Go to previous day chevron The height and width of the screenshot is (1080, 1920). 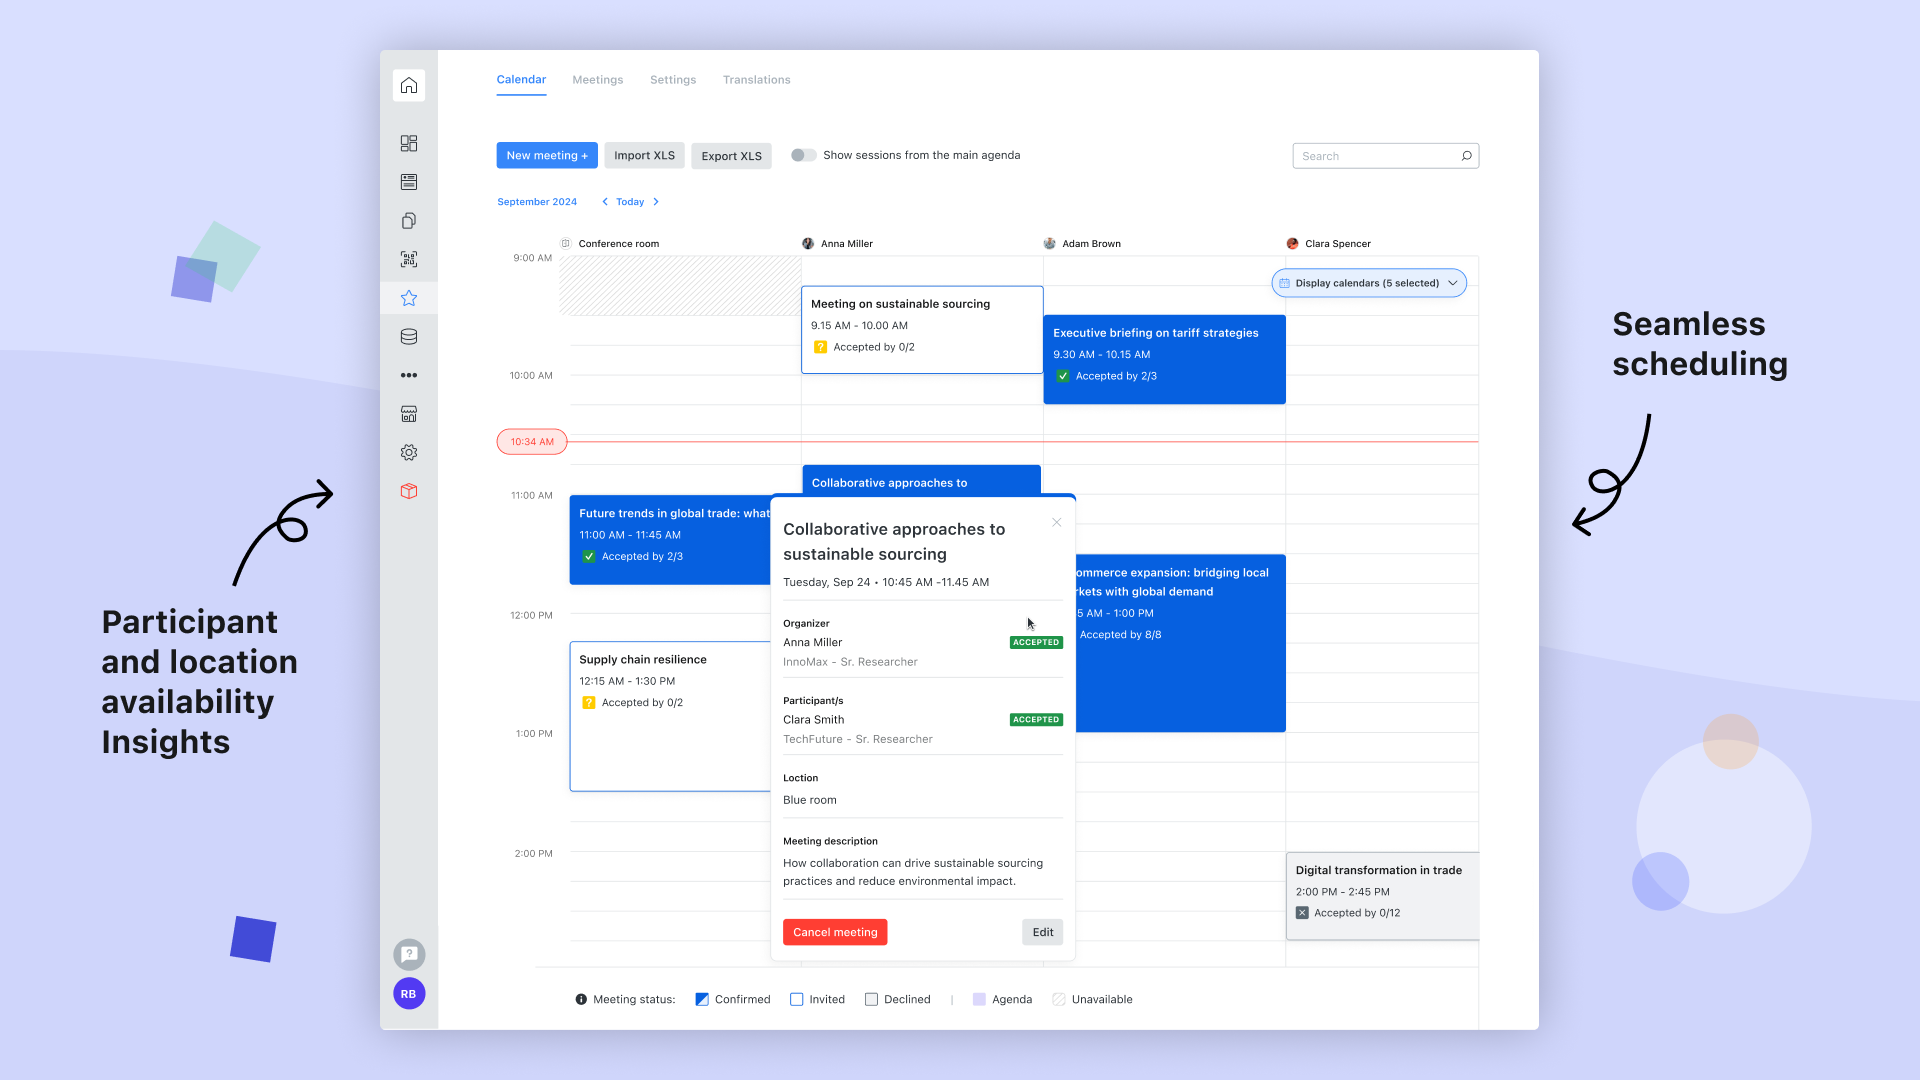point(605,202)
